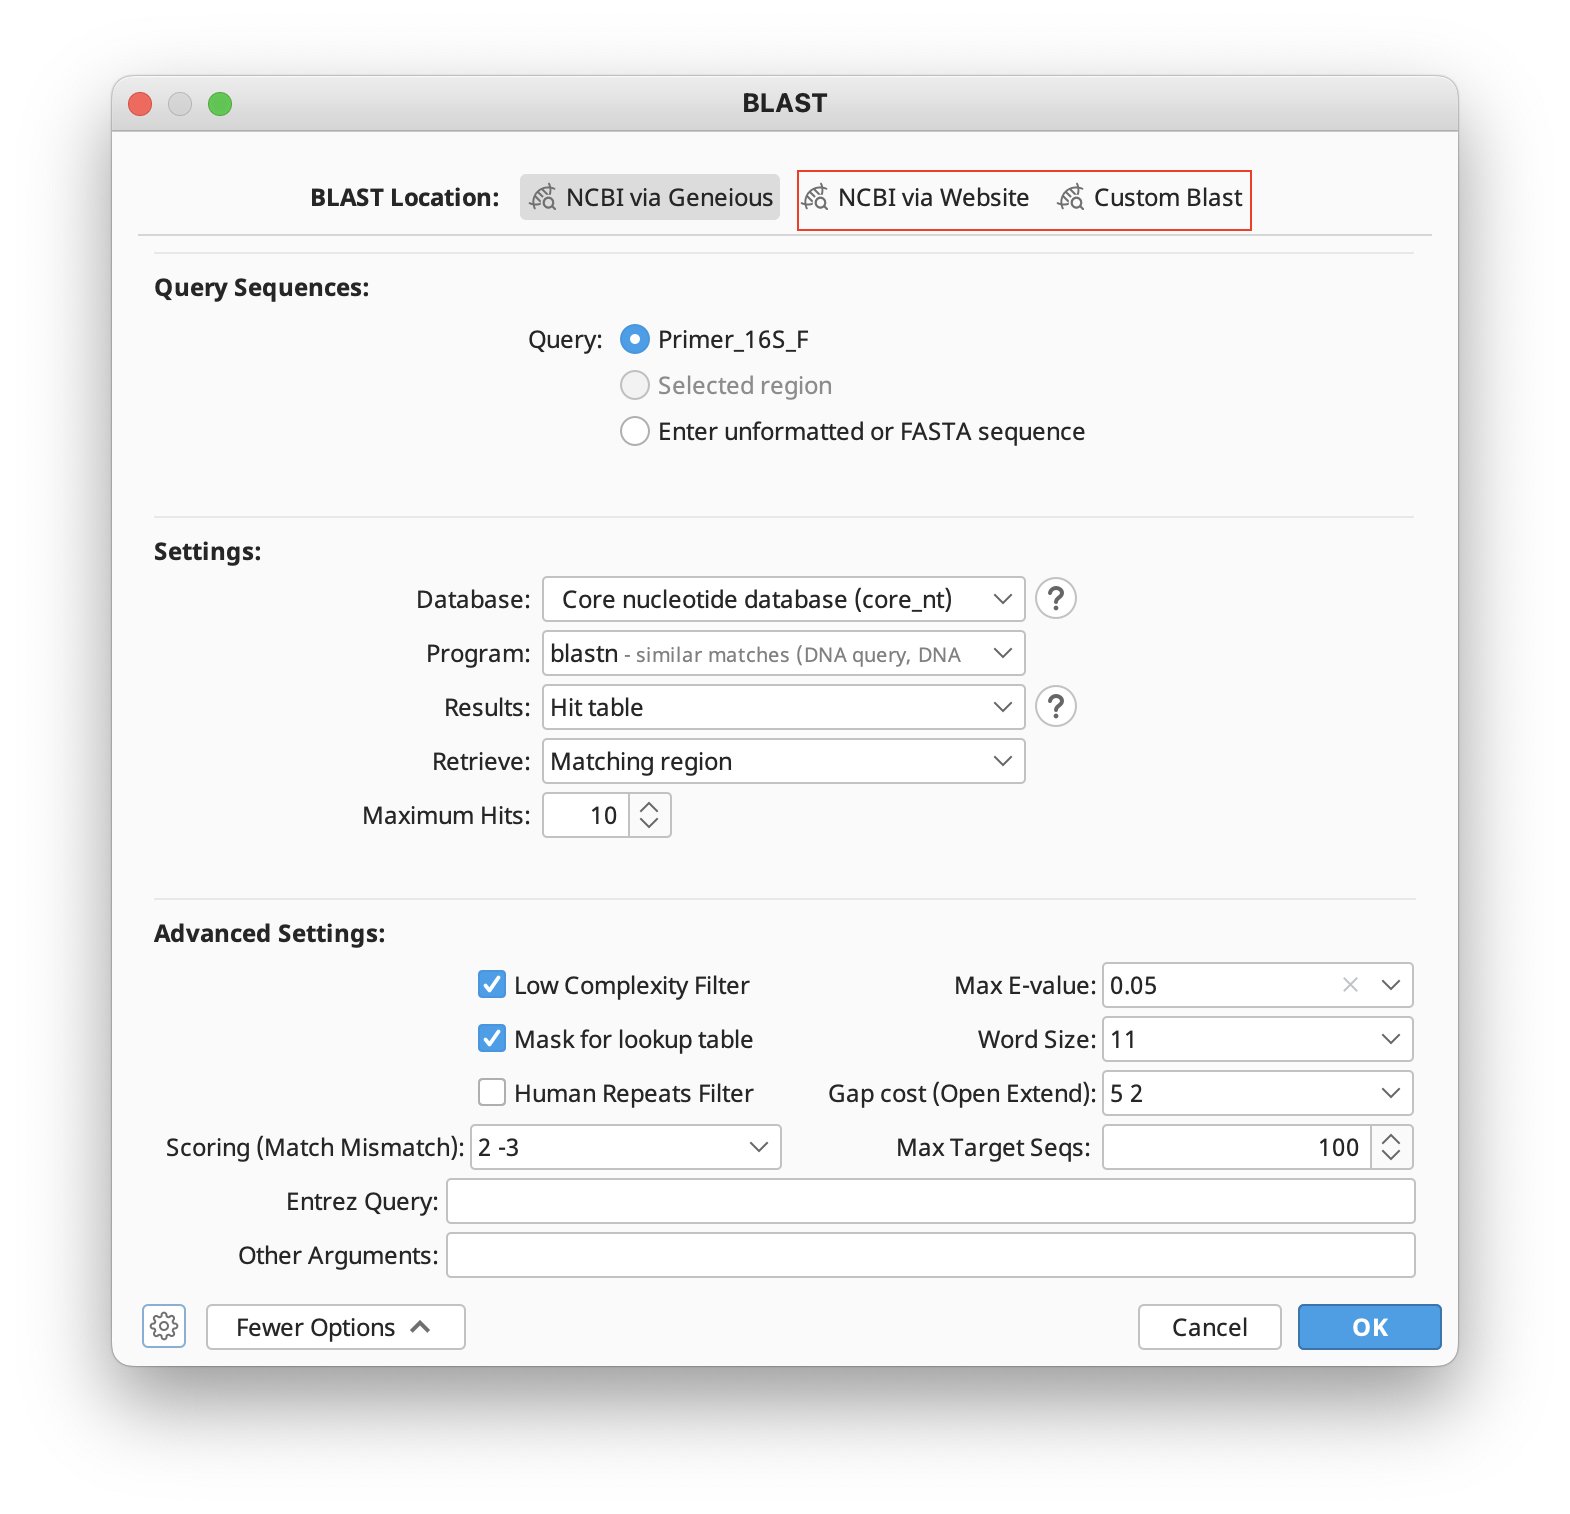Select the Primer_16S_F query radio button
This screenshot has height=1514, width=1570.
(x=635, y=340)
